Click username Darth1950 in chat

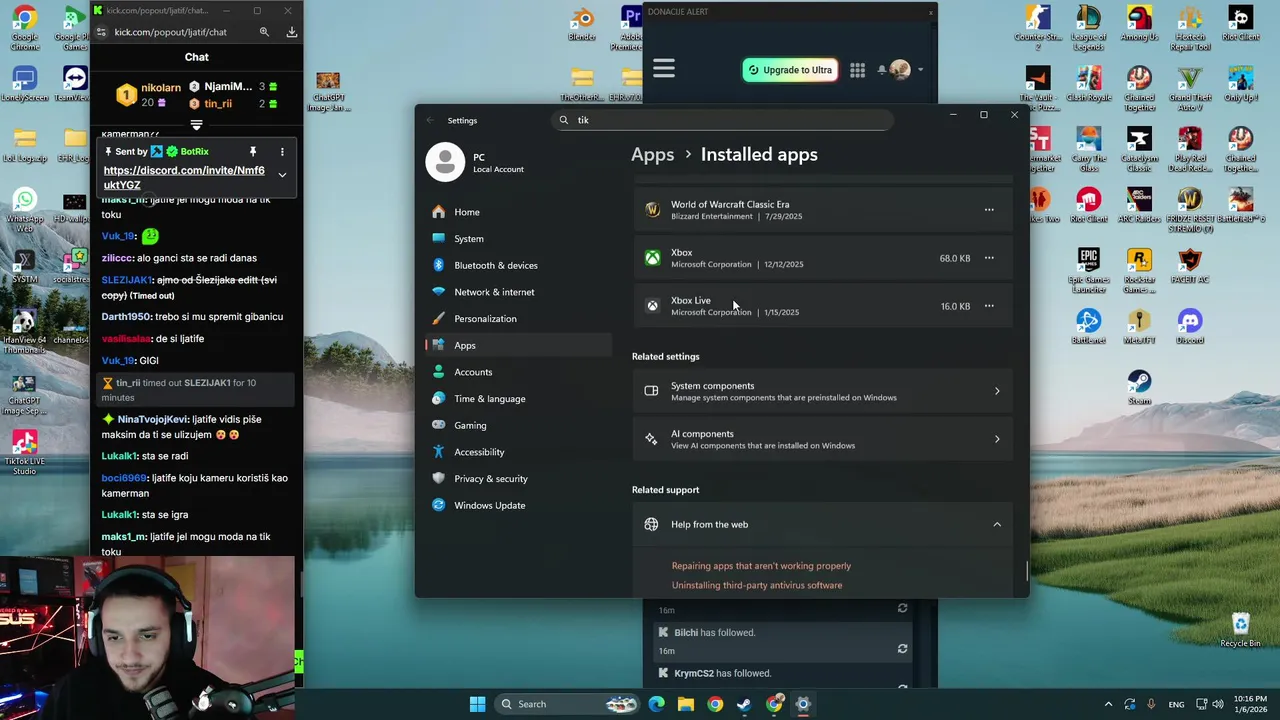[123, 317]
